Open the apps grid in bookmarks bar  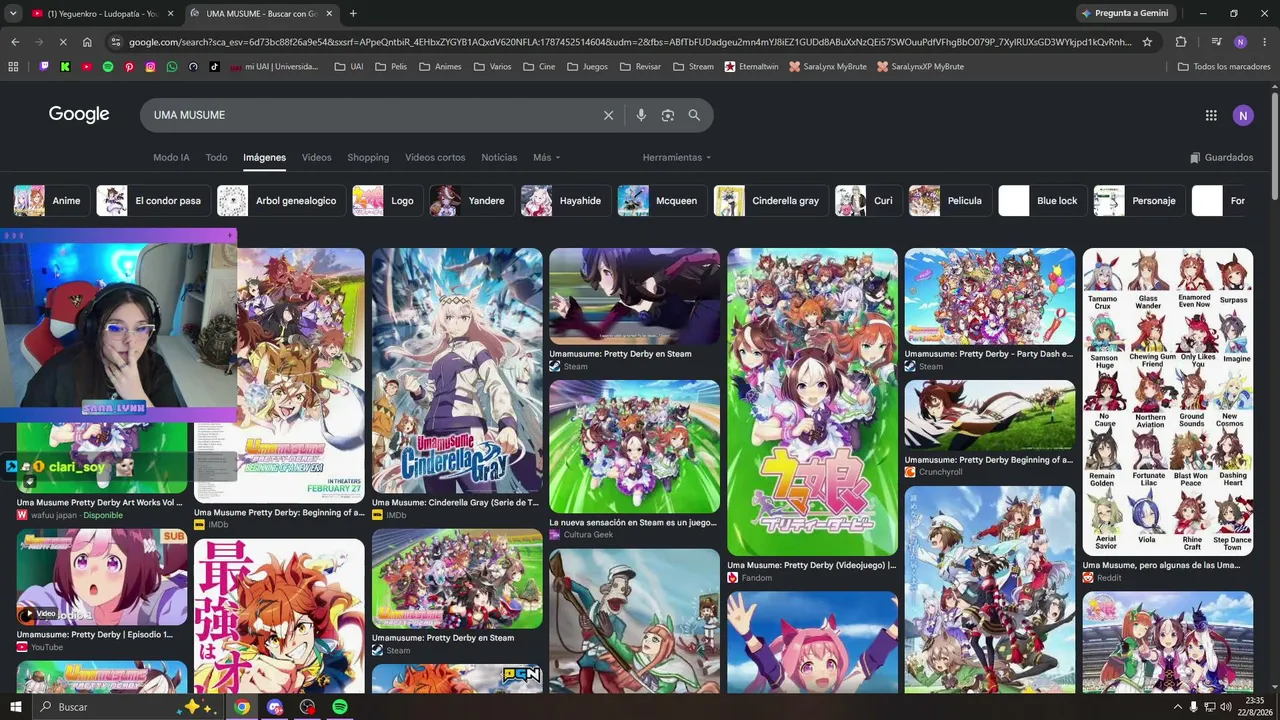pyautogui.click(x=13, y=67)
